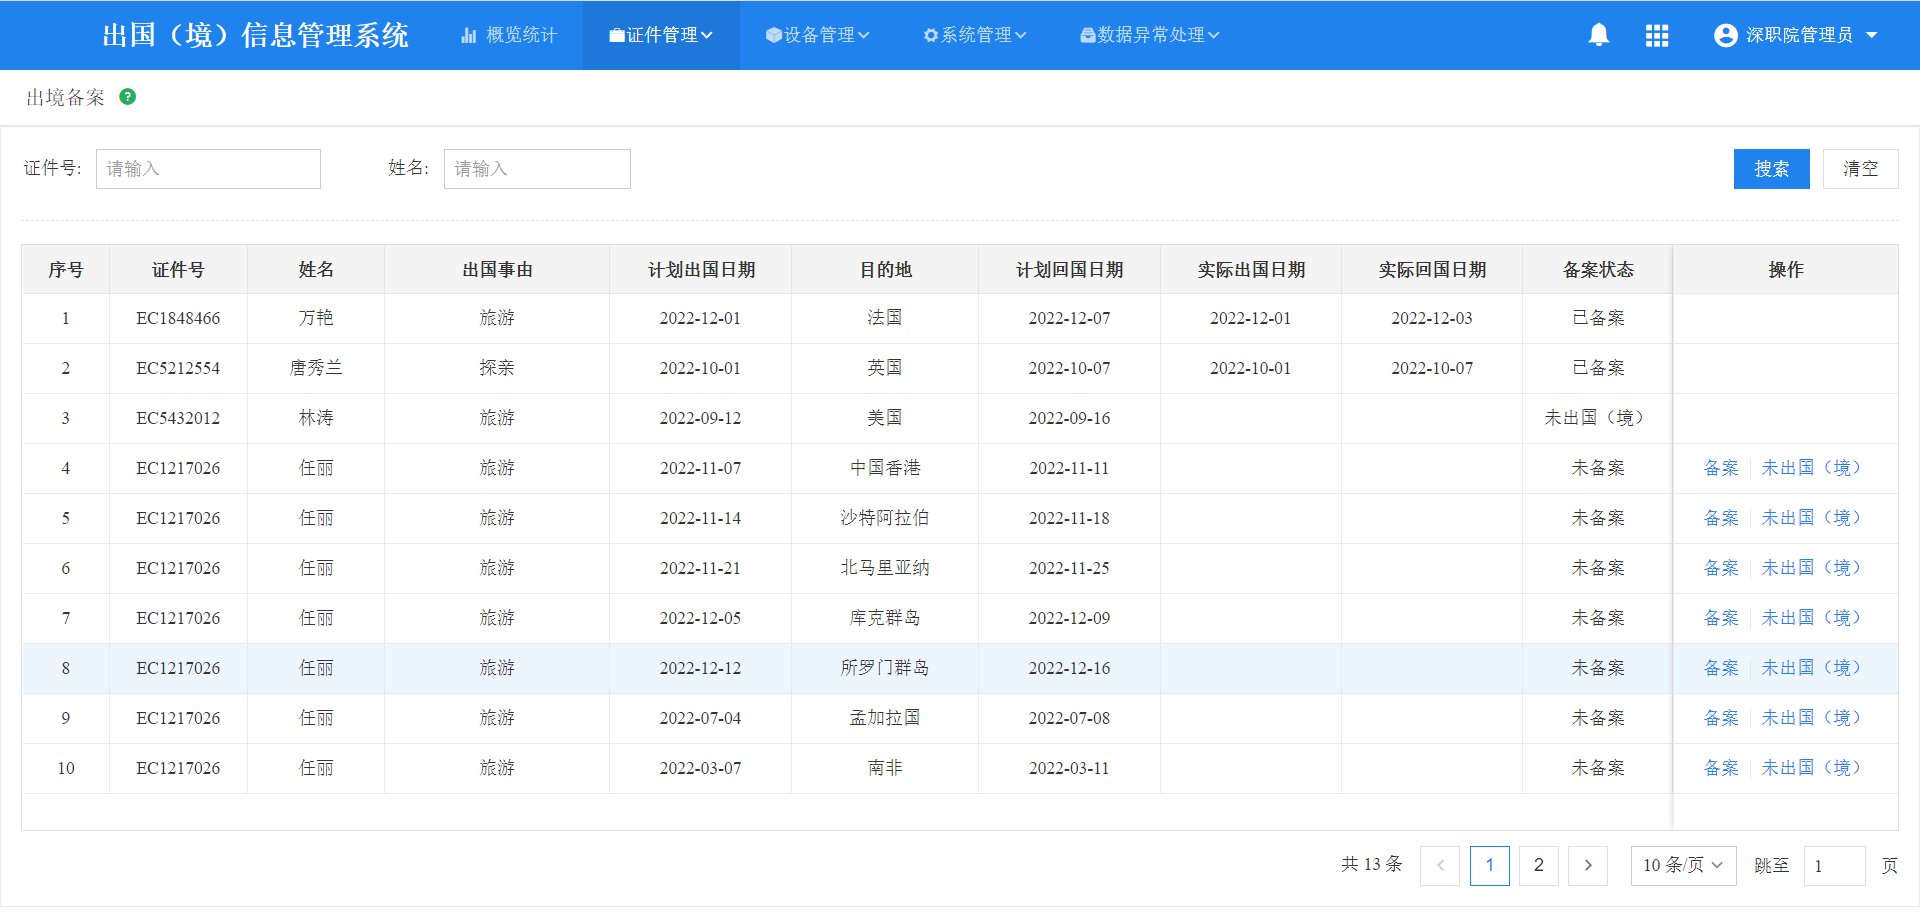Image resolution: width=1920 pixels, height=912 pixels.
Task: Click the 清空 clear button
Action: coord(1860,169)
